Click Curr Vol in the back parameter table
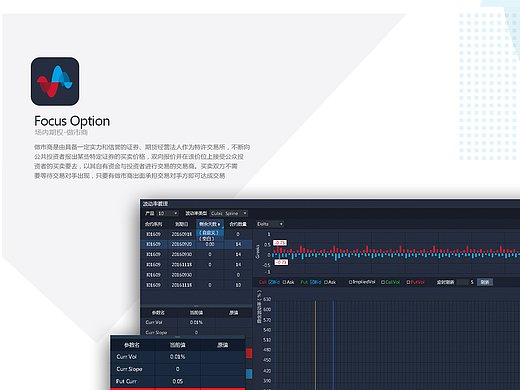Screen dimensions: 520x390 pyautogui.click(x=154, y=322)
